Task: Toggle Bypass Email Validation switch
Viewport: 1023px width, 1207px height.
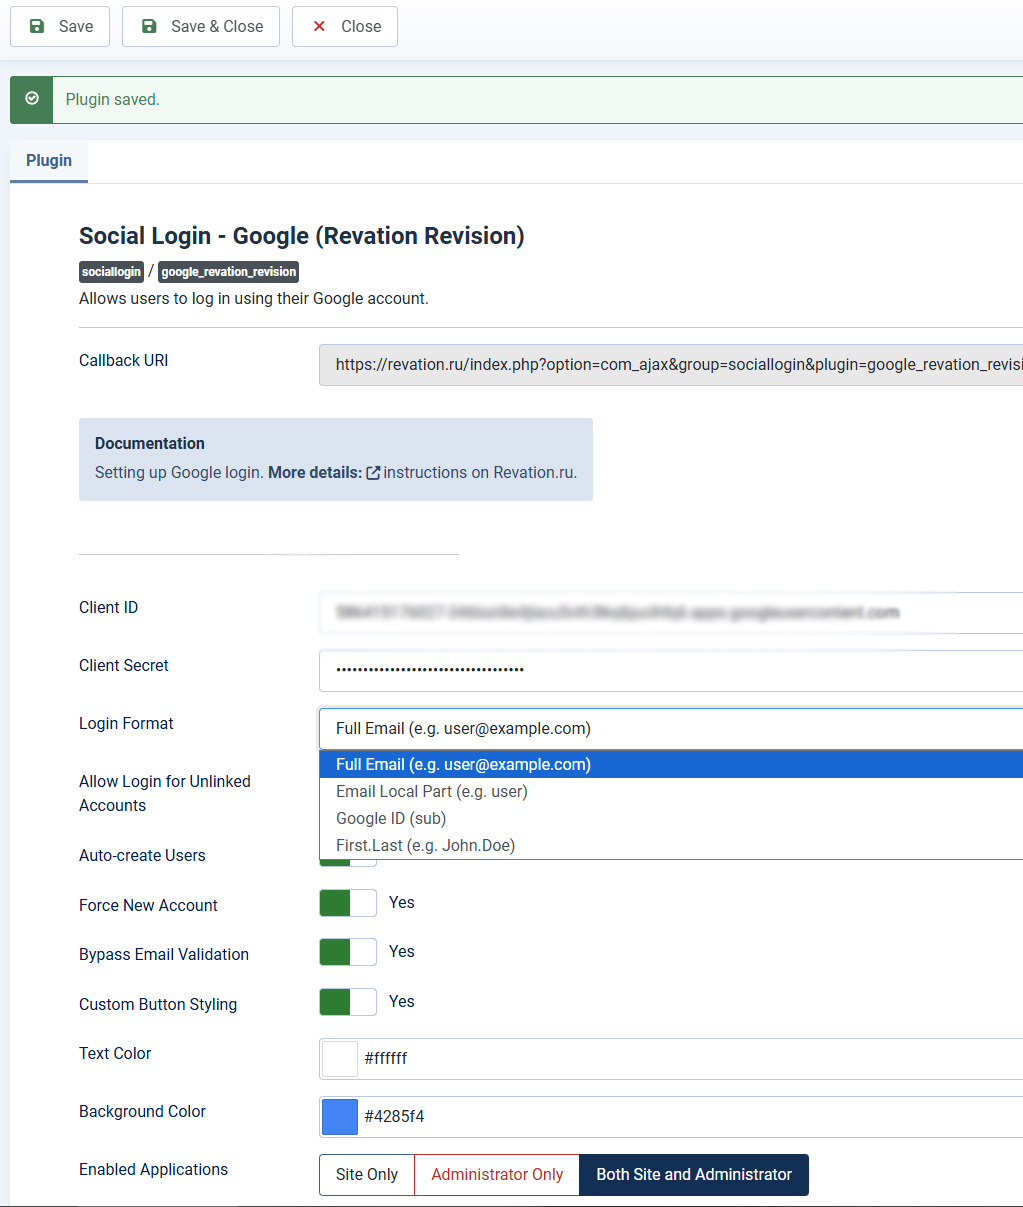Action: (x=348, y=952)
